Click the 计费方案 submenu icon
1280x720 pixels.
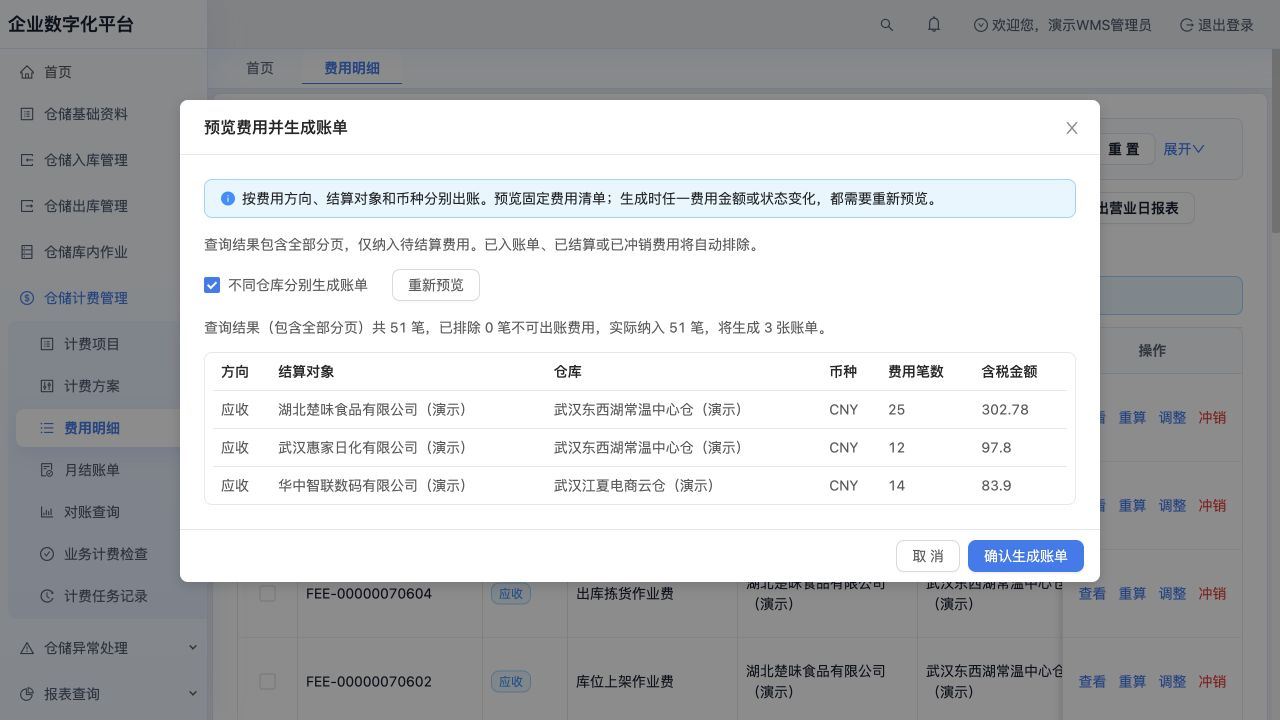(x=47, y=386)
